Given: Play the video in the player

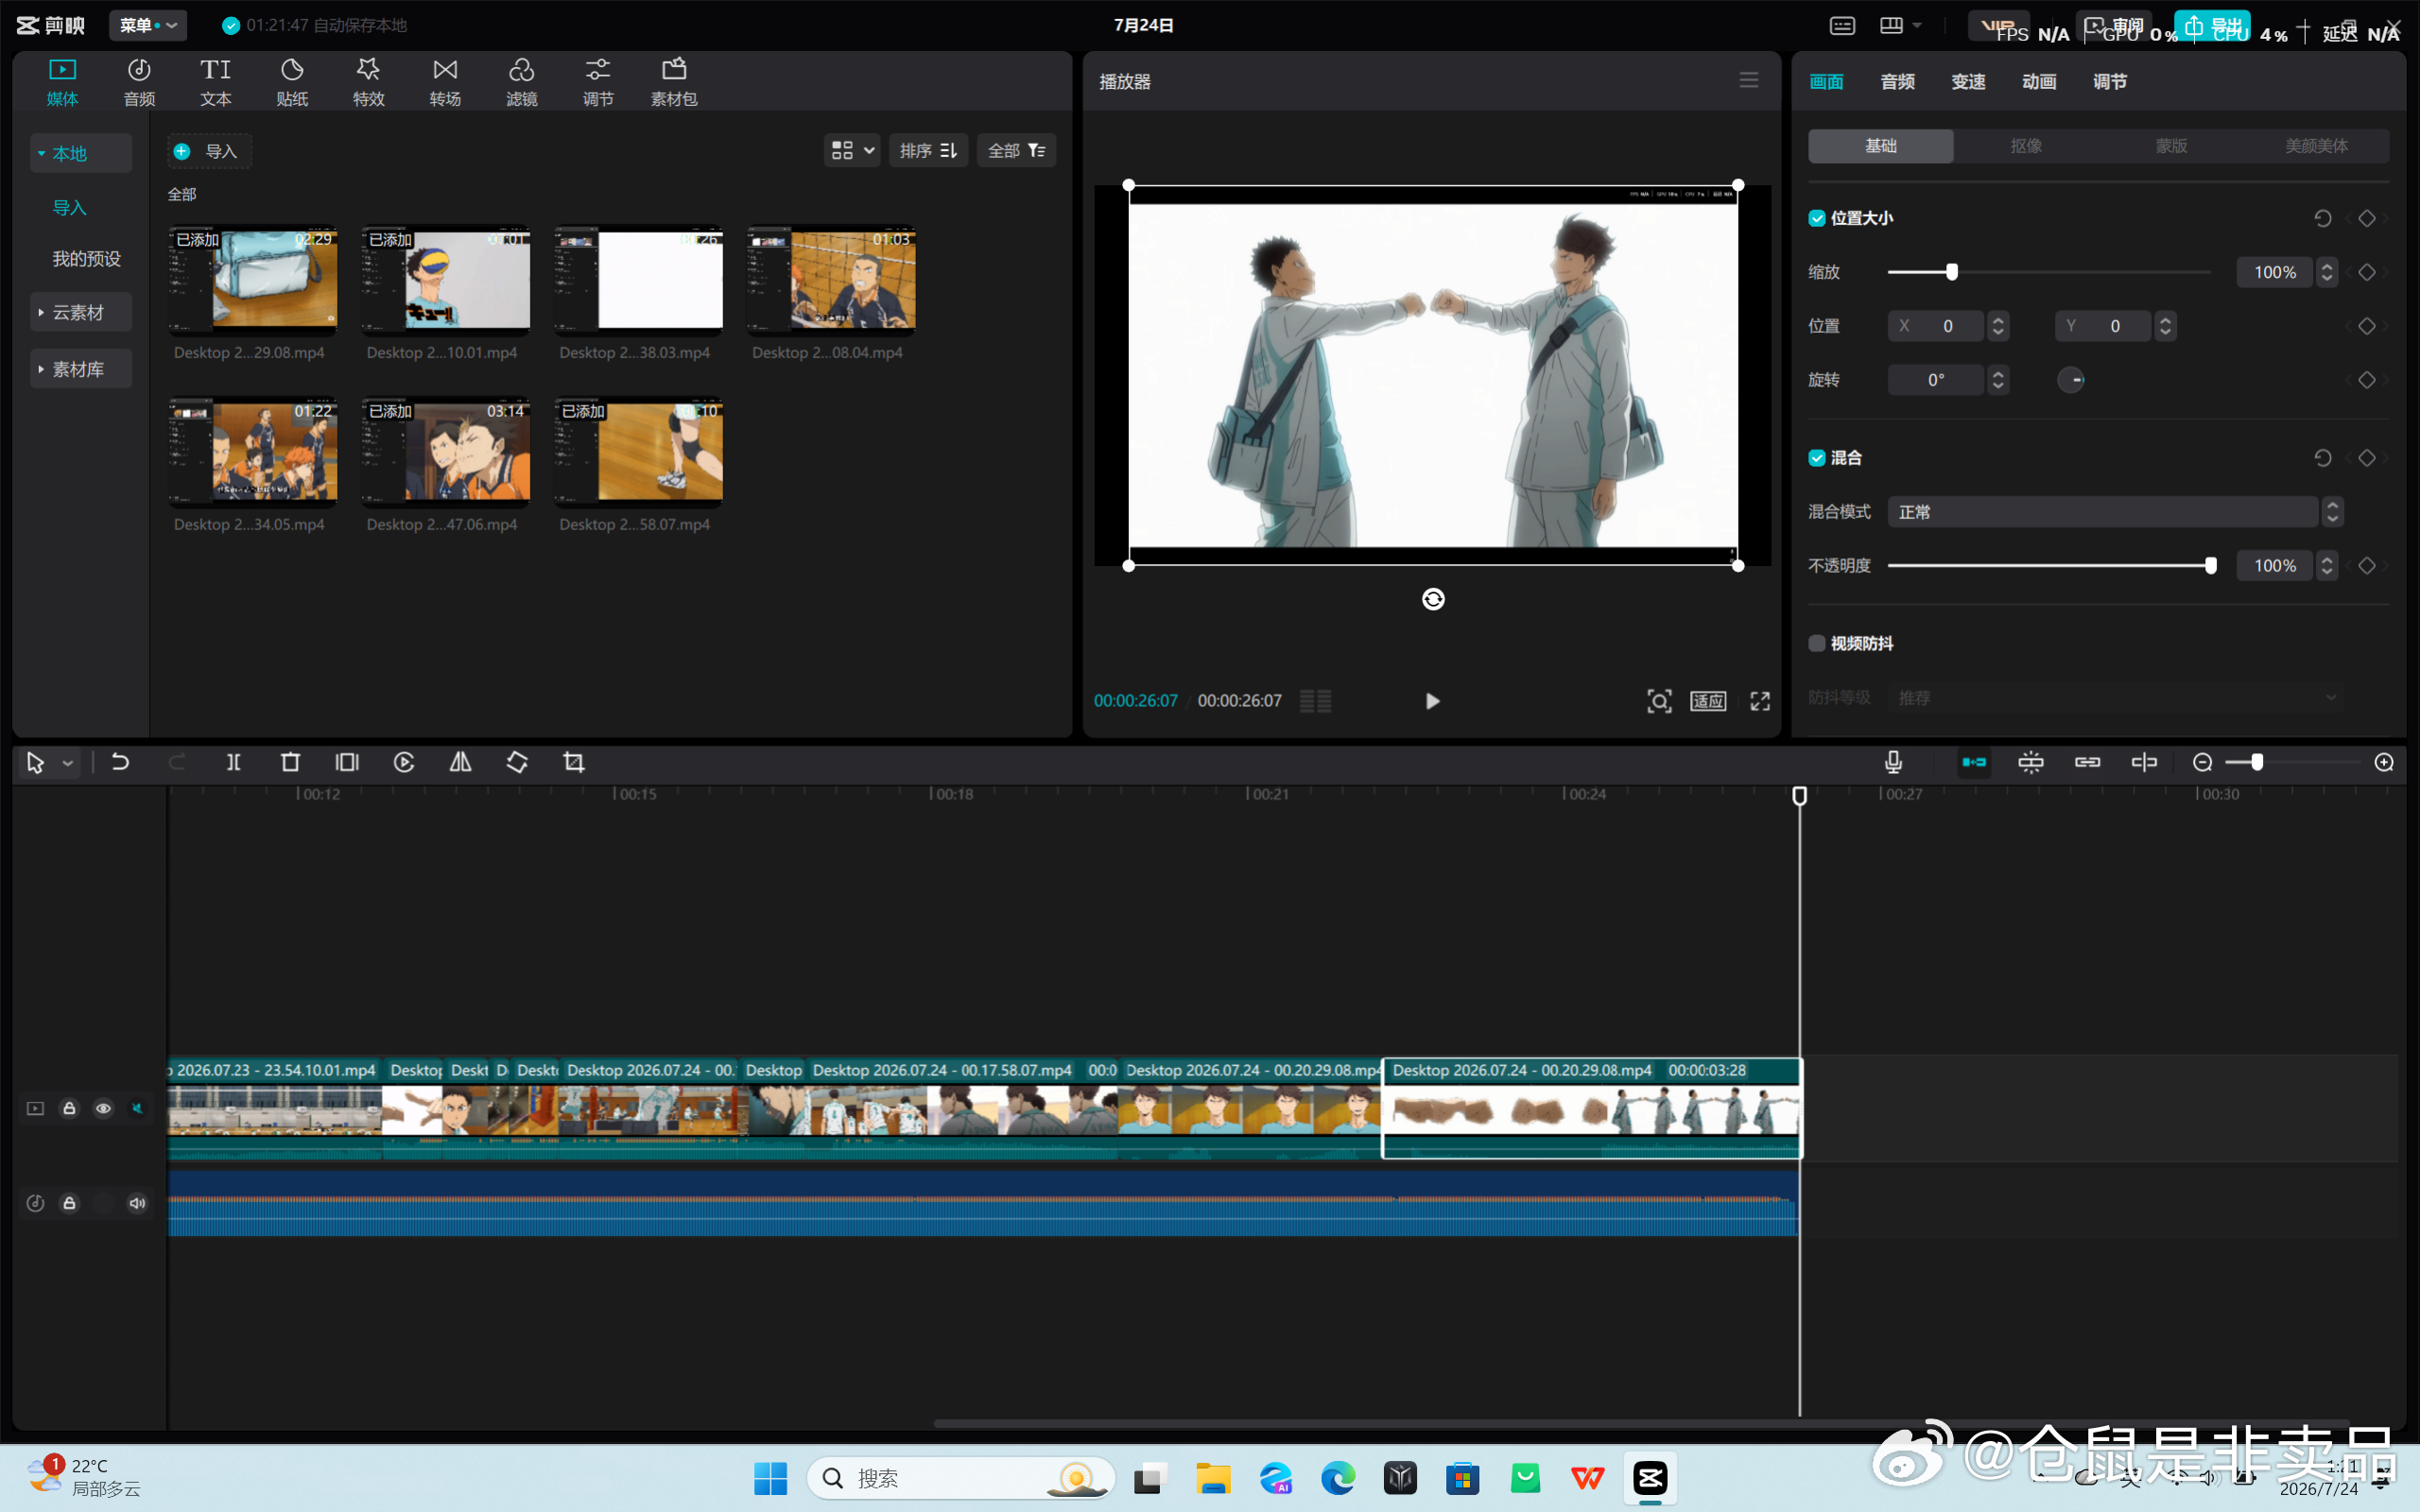Looking at the screenshot, I should 1432,701.
